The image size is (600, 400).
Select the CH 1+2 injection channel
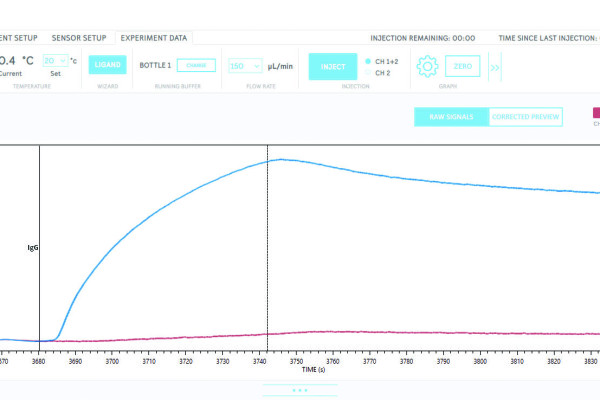pos(368,61)
